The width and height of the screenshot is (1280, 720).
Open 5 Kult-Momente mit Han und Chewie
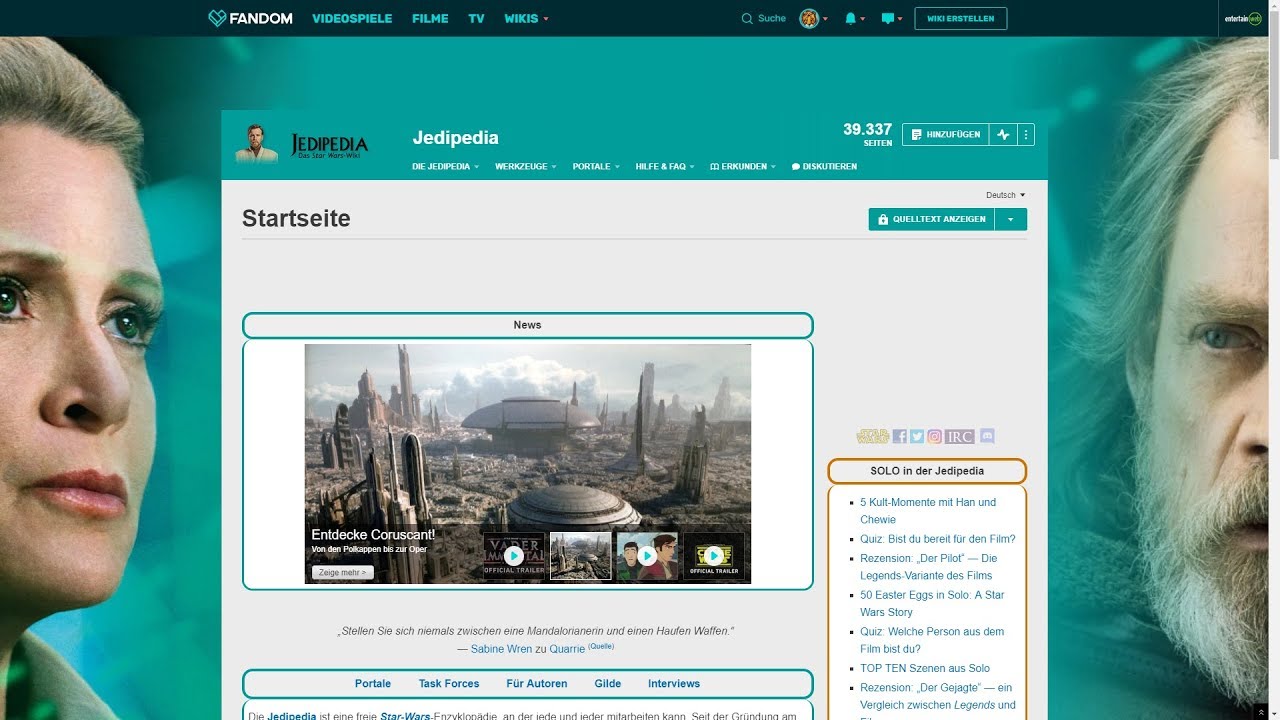click(x=928, y=511)
